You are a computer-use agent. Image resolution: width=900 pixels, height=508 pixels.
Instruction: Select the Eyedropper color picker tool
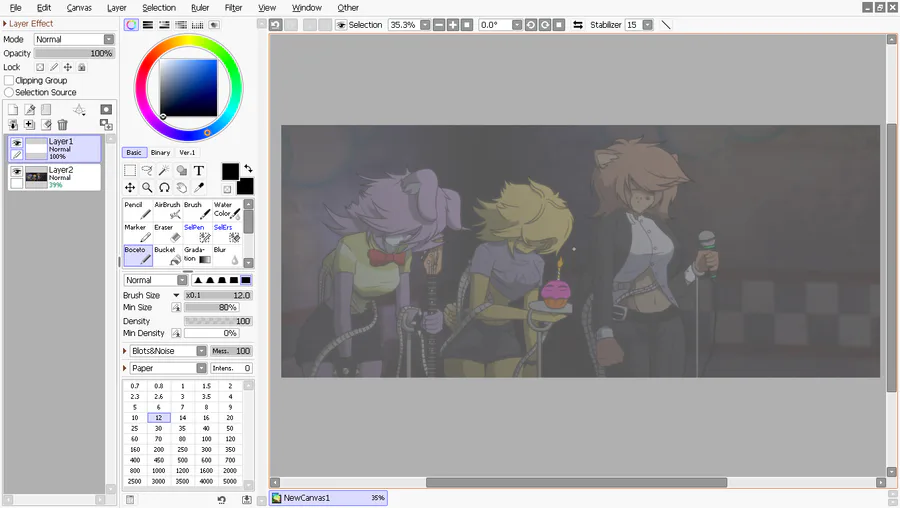pyautogui.click(x=199, y=188)
